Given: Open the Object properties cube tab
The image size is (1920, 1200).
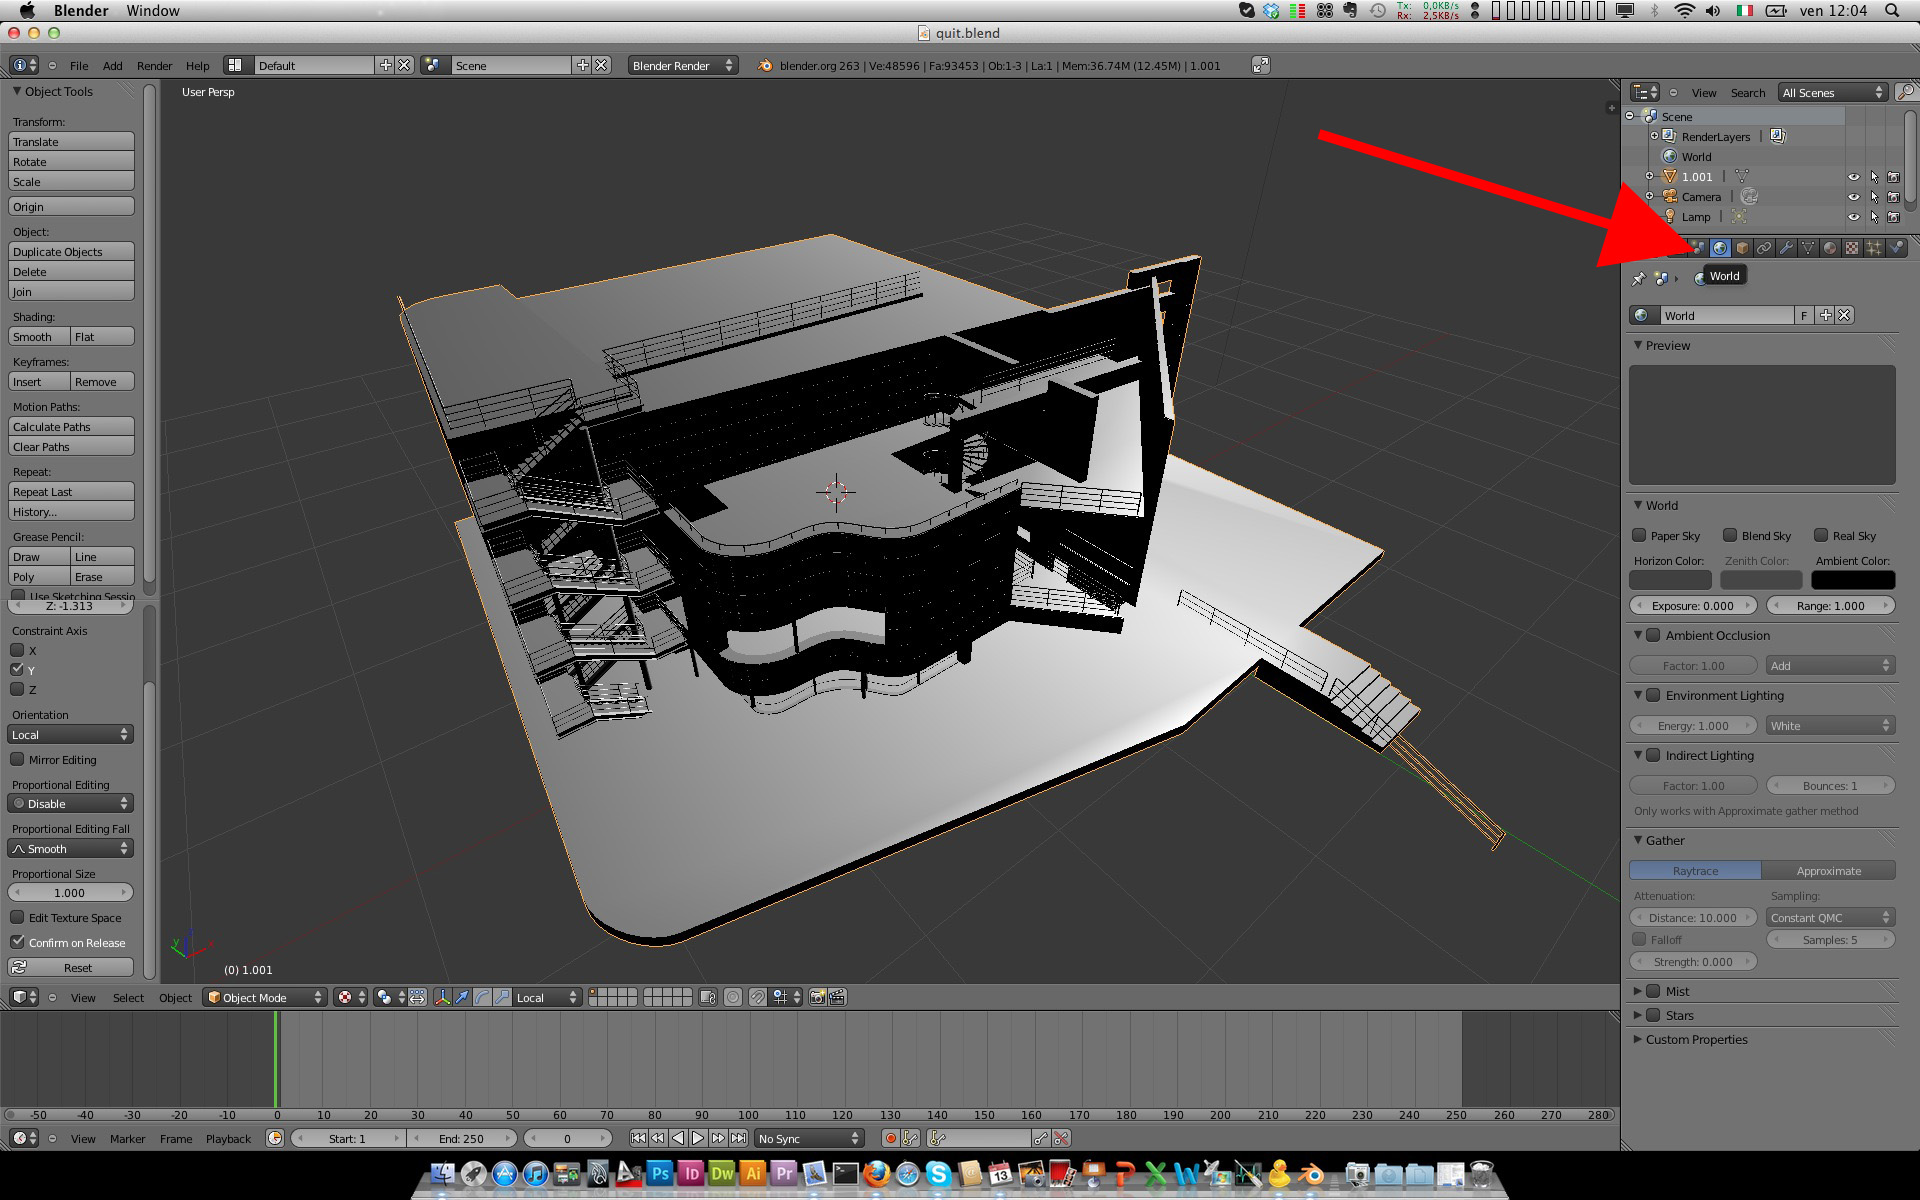Looking at the screenshot, I should click(1742, 248).
